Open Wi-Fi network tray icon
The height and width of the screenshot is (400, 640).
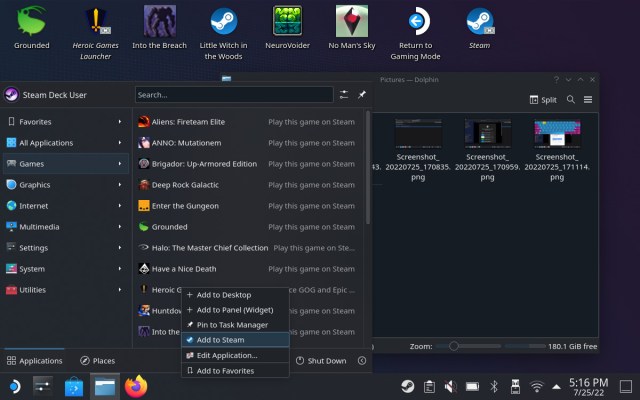[x=537, y=386]
